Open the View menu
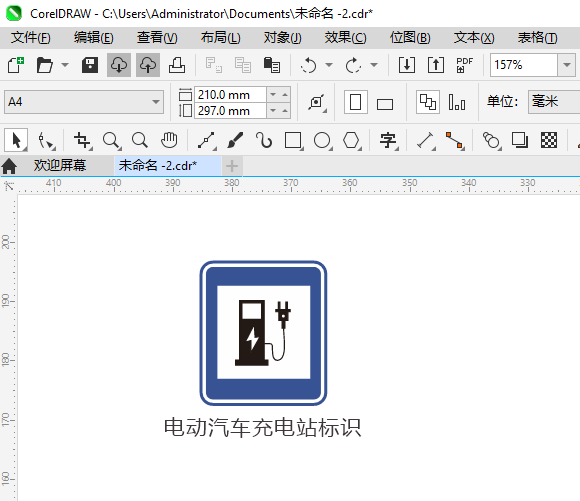Image resolution: width=580 pixels, height=501 pixels. (157, 38)
